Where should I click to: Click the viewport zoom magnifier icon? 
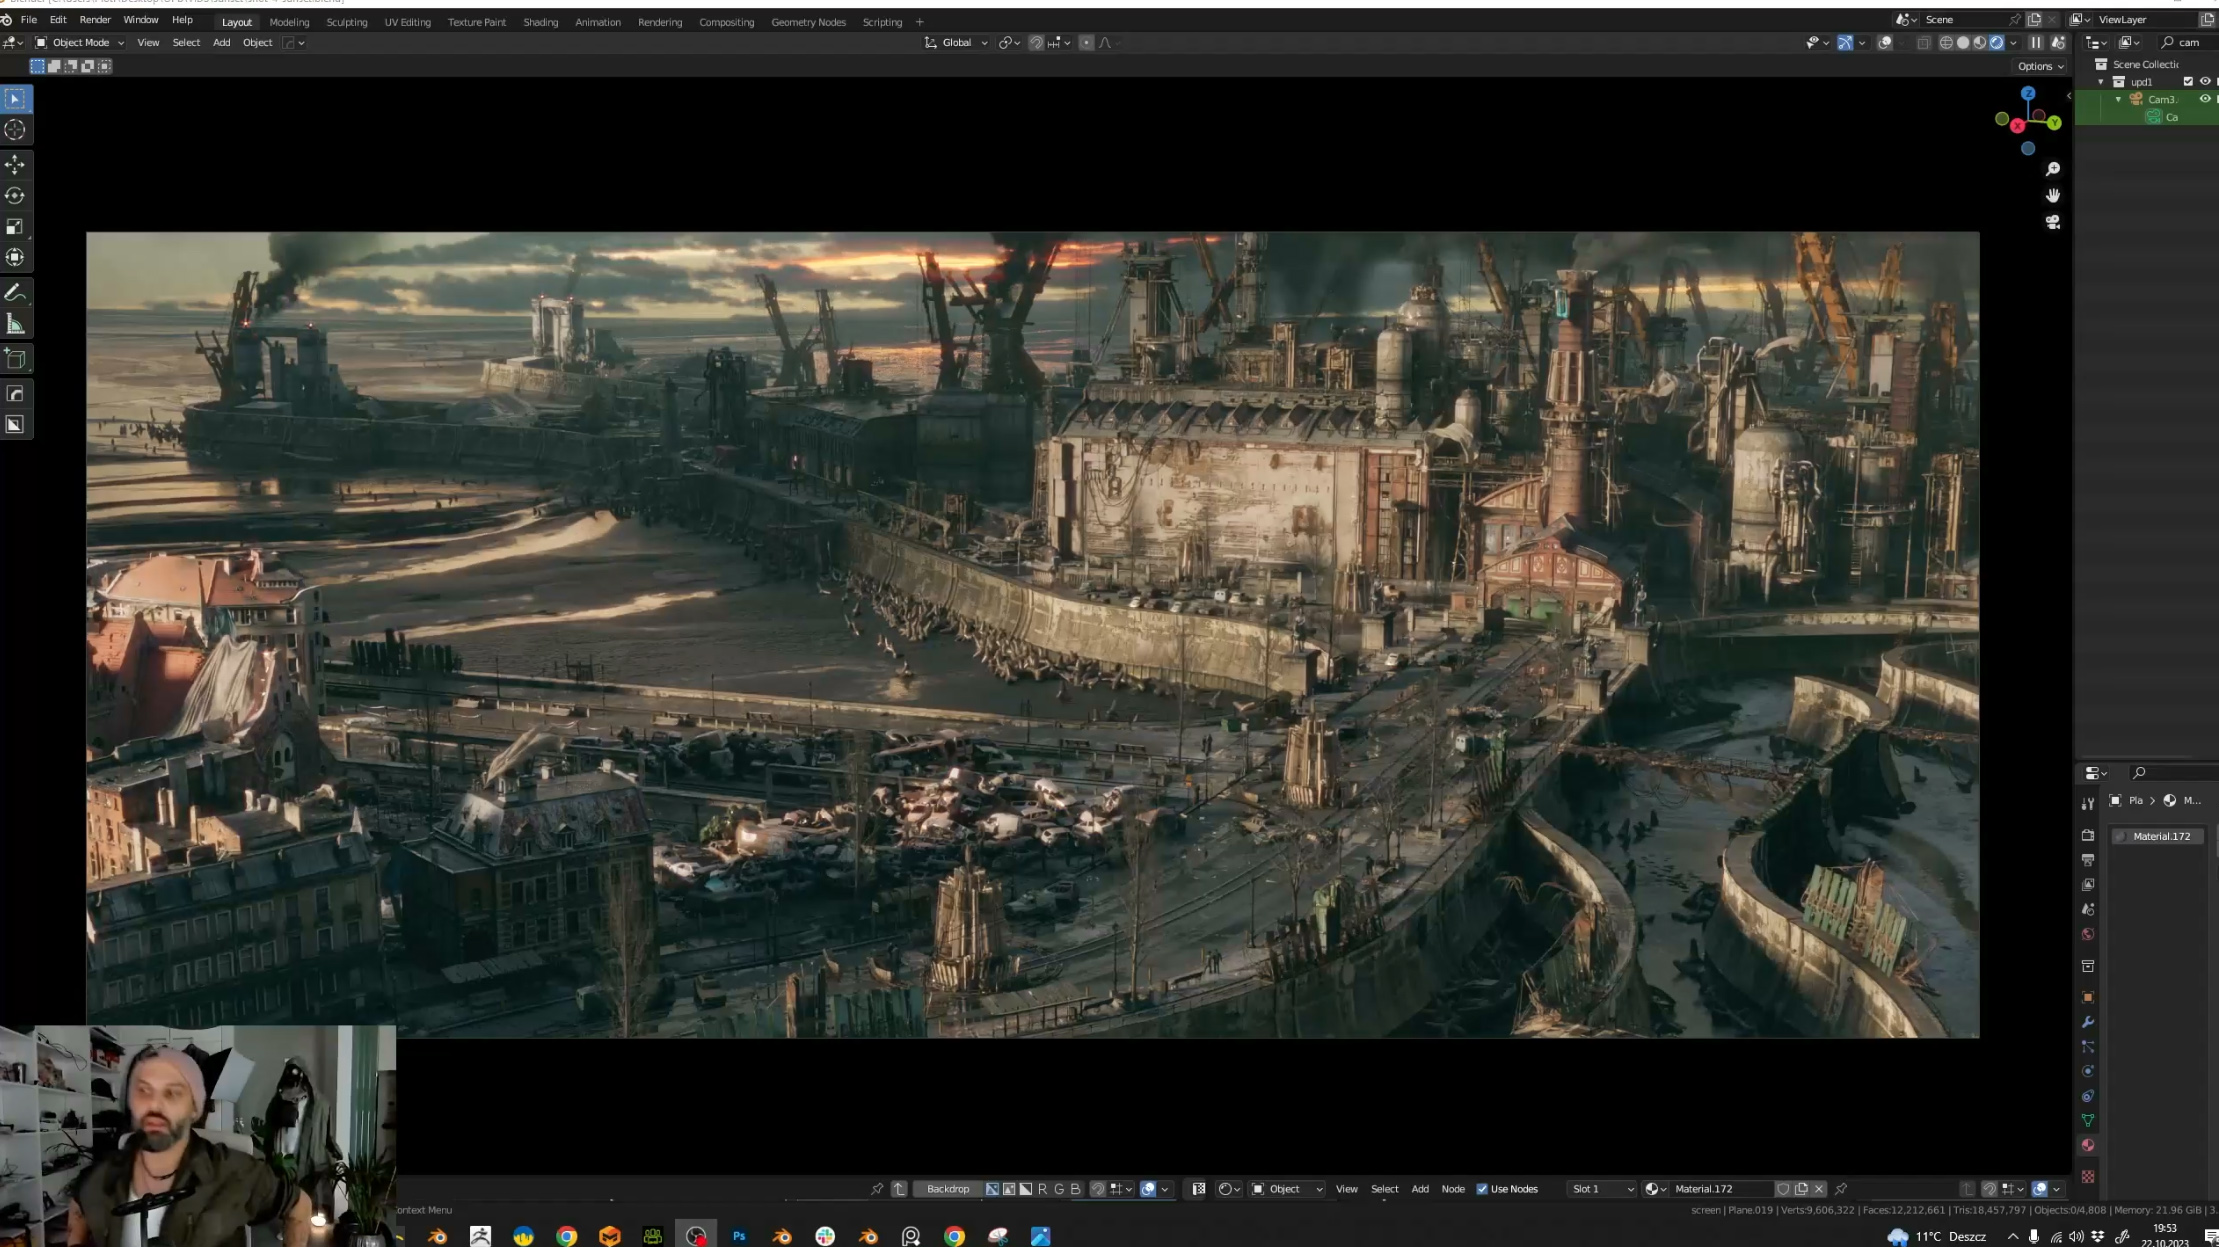point(2053,169)
